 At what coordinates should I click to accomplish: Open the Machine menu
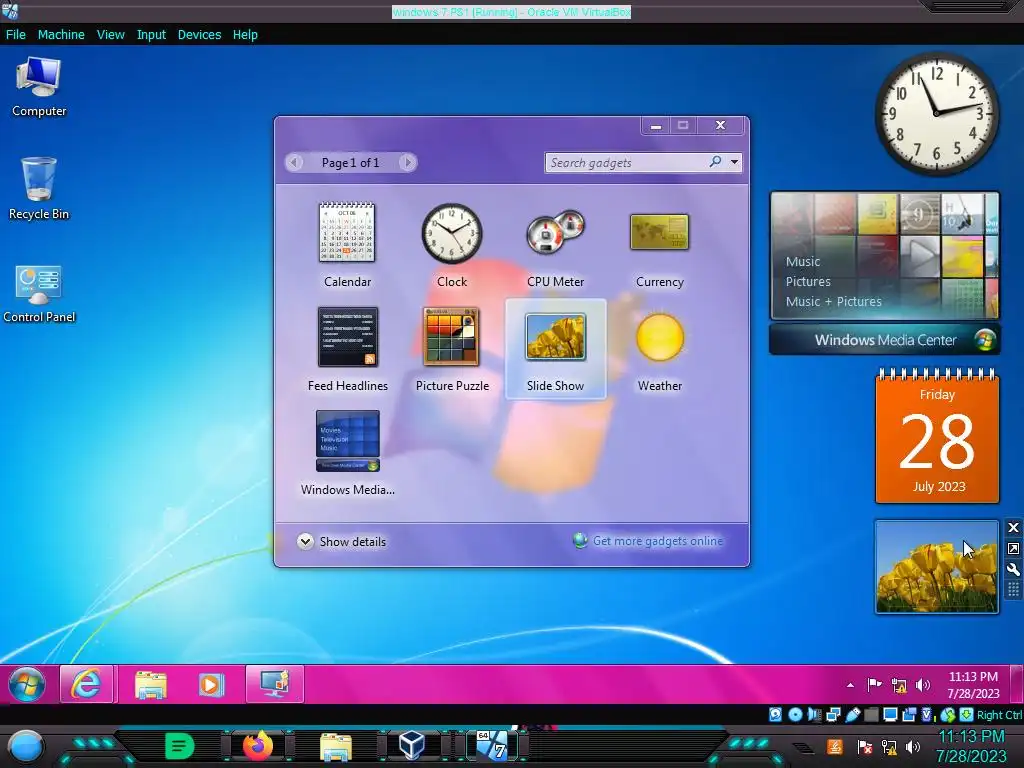[61, 35]
